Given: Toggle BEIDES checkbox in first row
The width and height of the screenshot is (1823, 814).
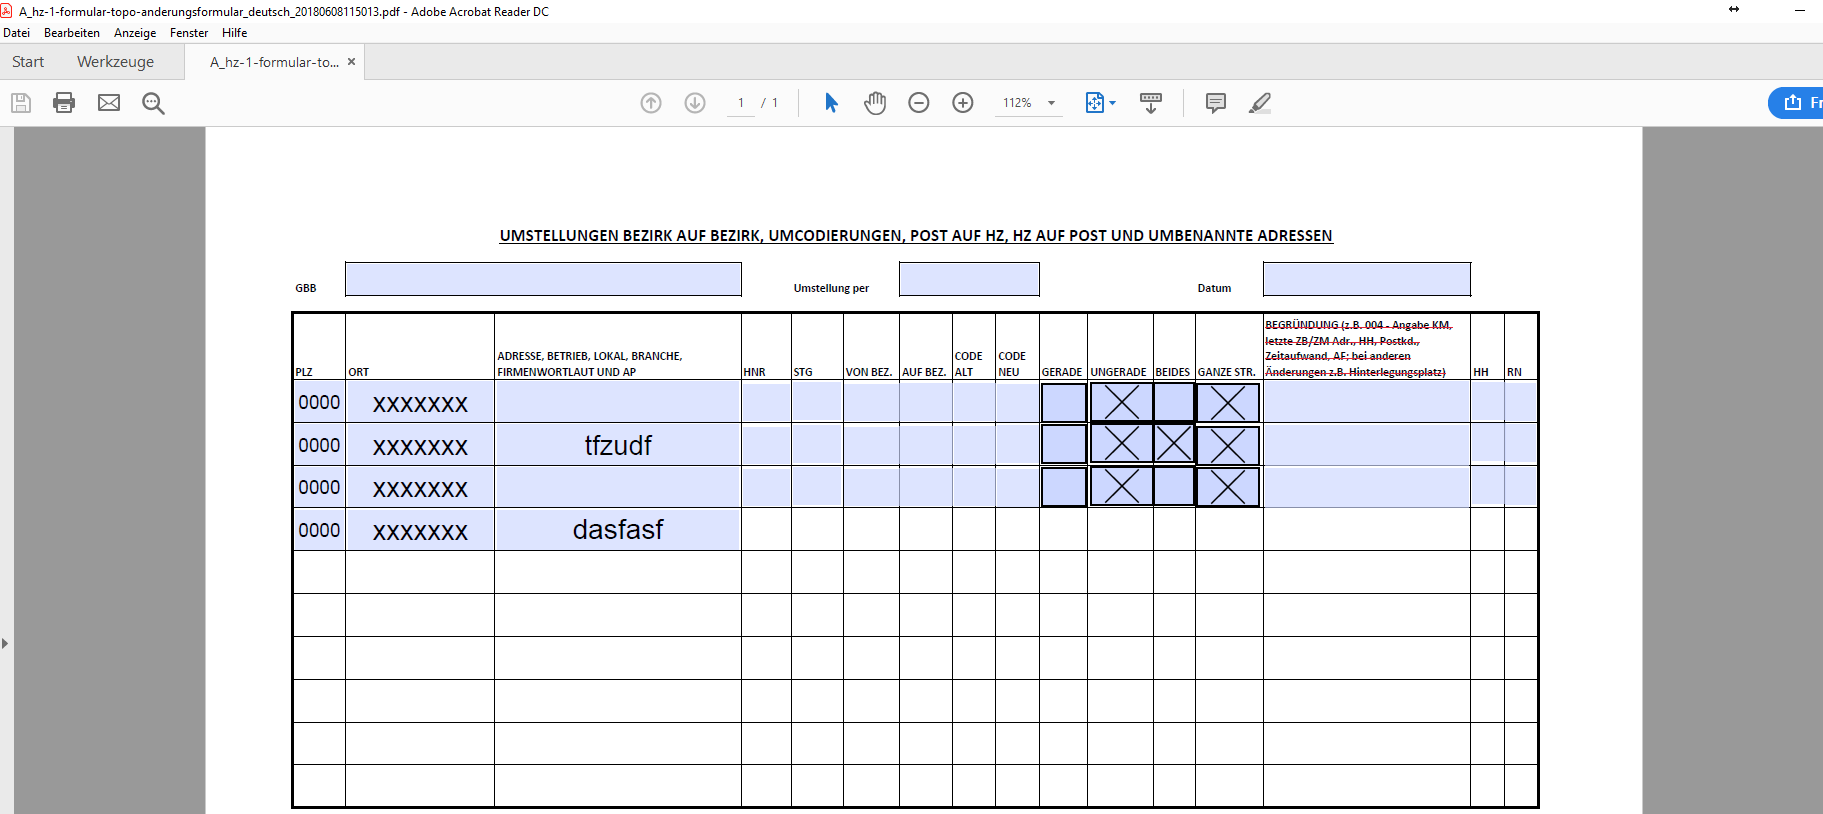Looking at the screenshot, I should 1174,403.
